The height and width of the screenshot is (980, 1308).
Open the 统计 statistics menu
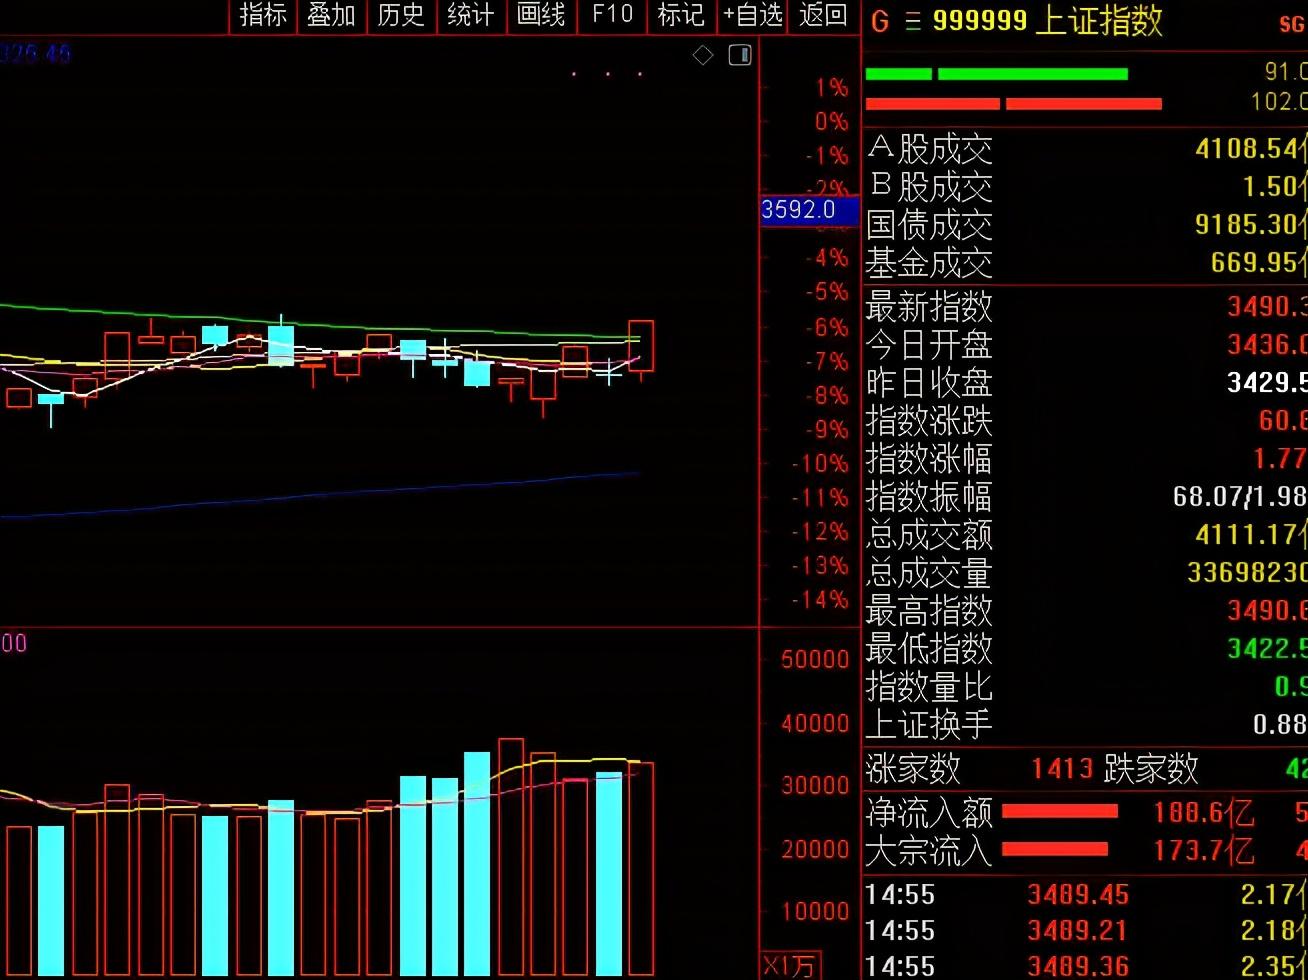471,15
